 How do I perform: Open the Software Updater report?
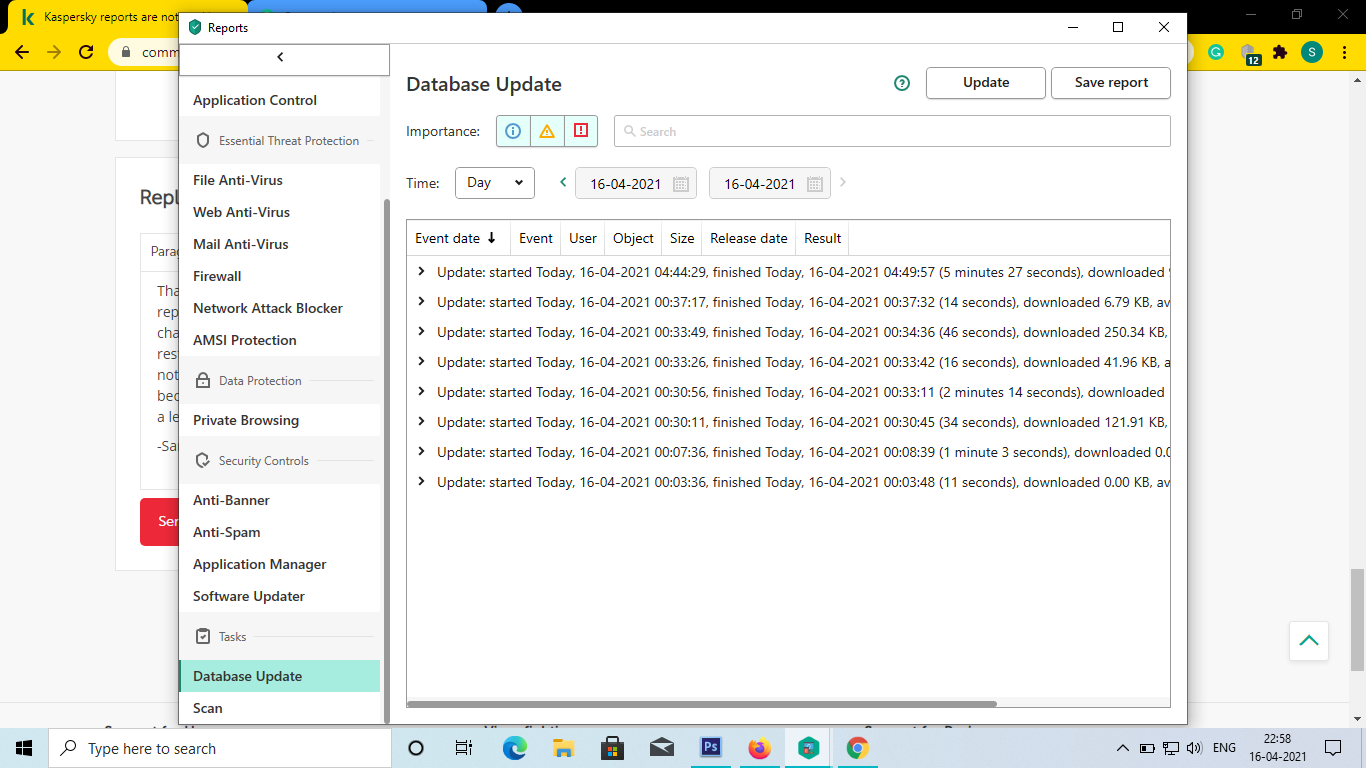(x=279, y=596)
